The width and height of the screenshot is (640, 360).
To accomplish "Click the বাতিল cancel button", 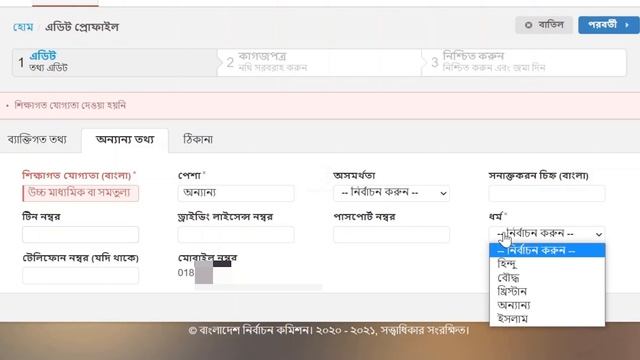I will [544, 25].
